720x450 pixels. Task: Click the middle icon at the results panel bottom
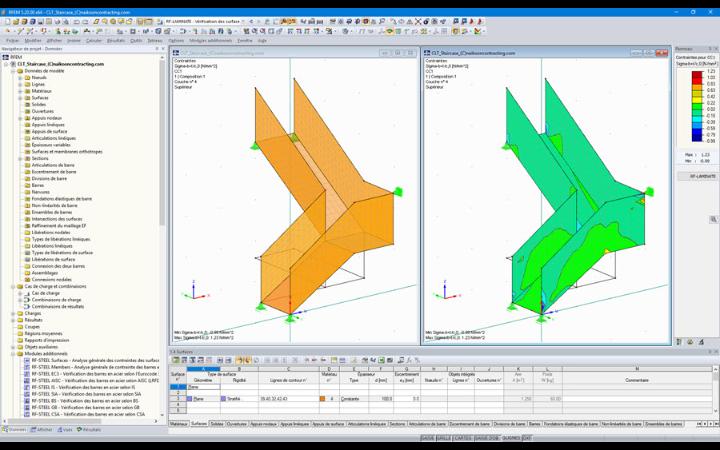tap(690, 342)
